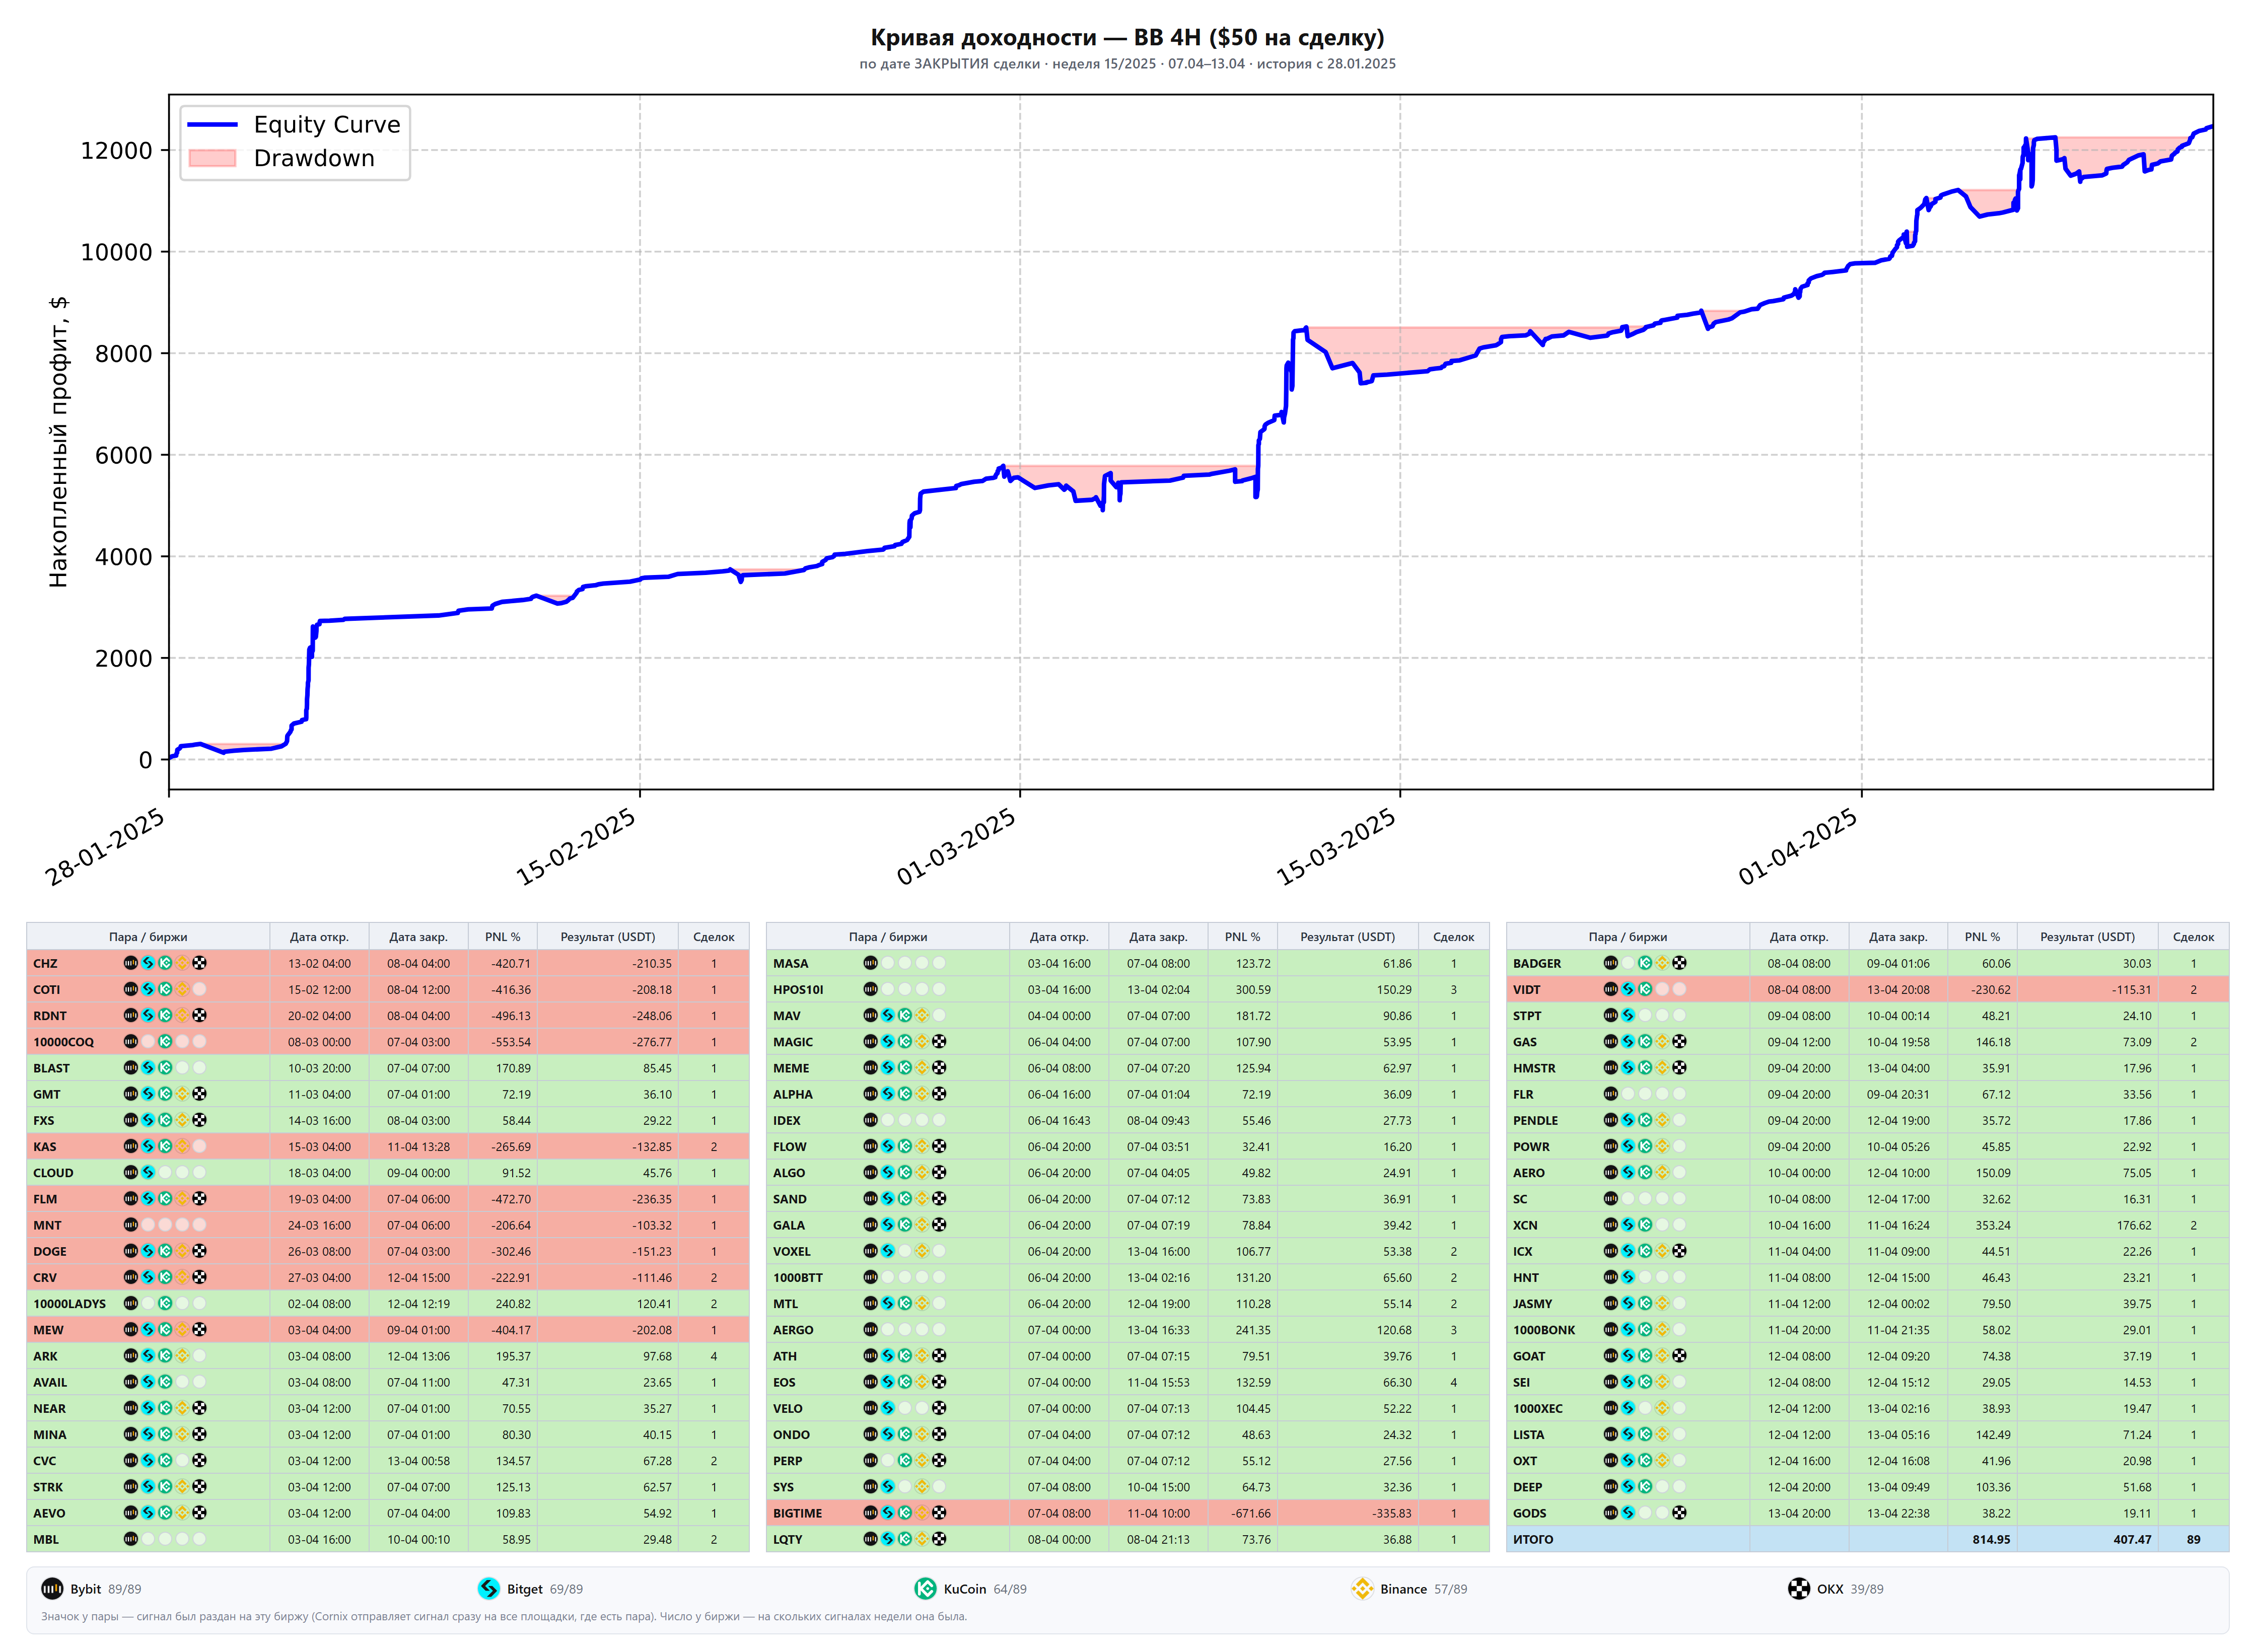Click the first table's 'Результат (USDT)' column header
Image resolution: width=2256 pixels, height=1652 pixels.
[x=608, y=937]
